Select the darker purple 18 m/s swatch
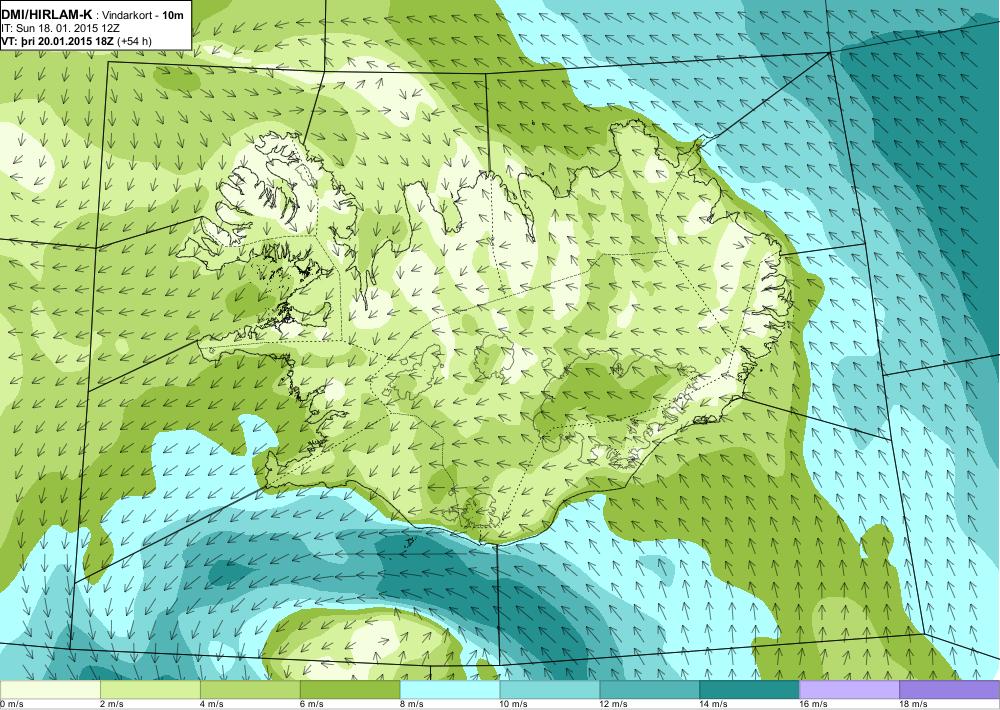 950,690
